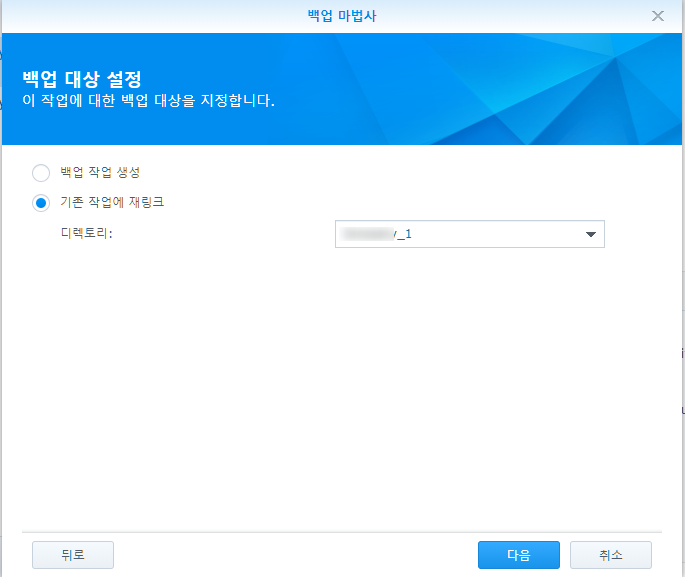
Task: Close the 백업 마법사 dialog with X
Action: point(657,16)
